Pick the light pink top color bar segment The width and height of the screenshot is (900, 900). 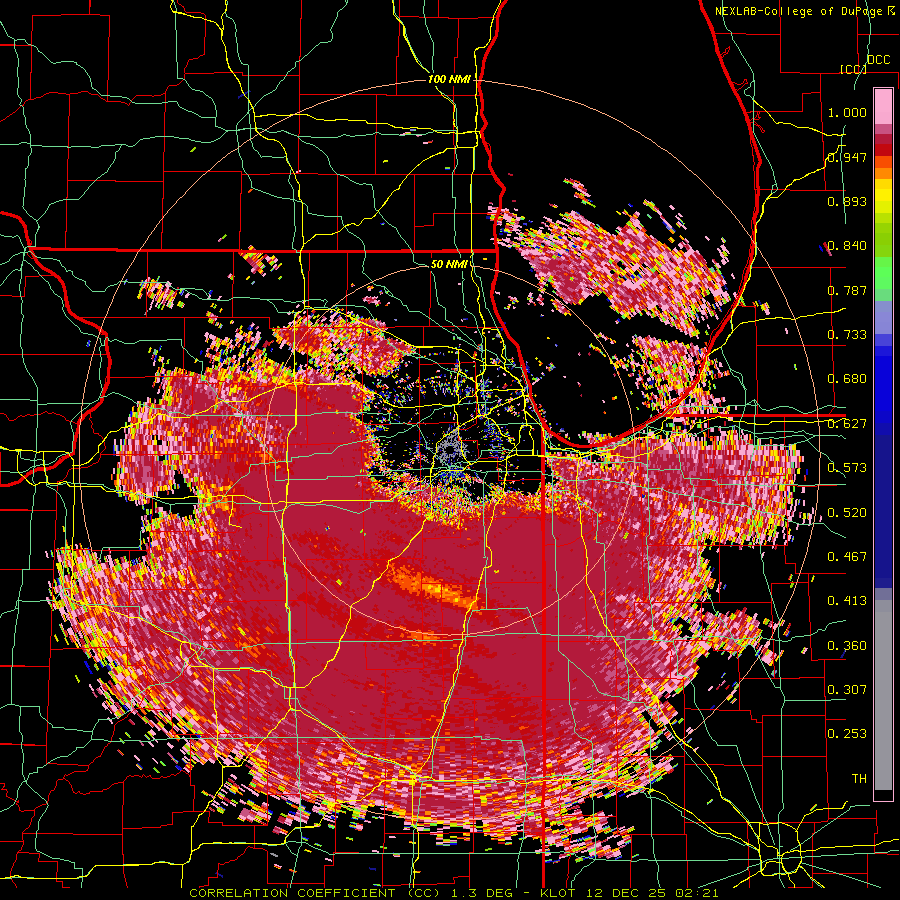pyautogui.click(x=883, y=106)
